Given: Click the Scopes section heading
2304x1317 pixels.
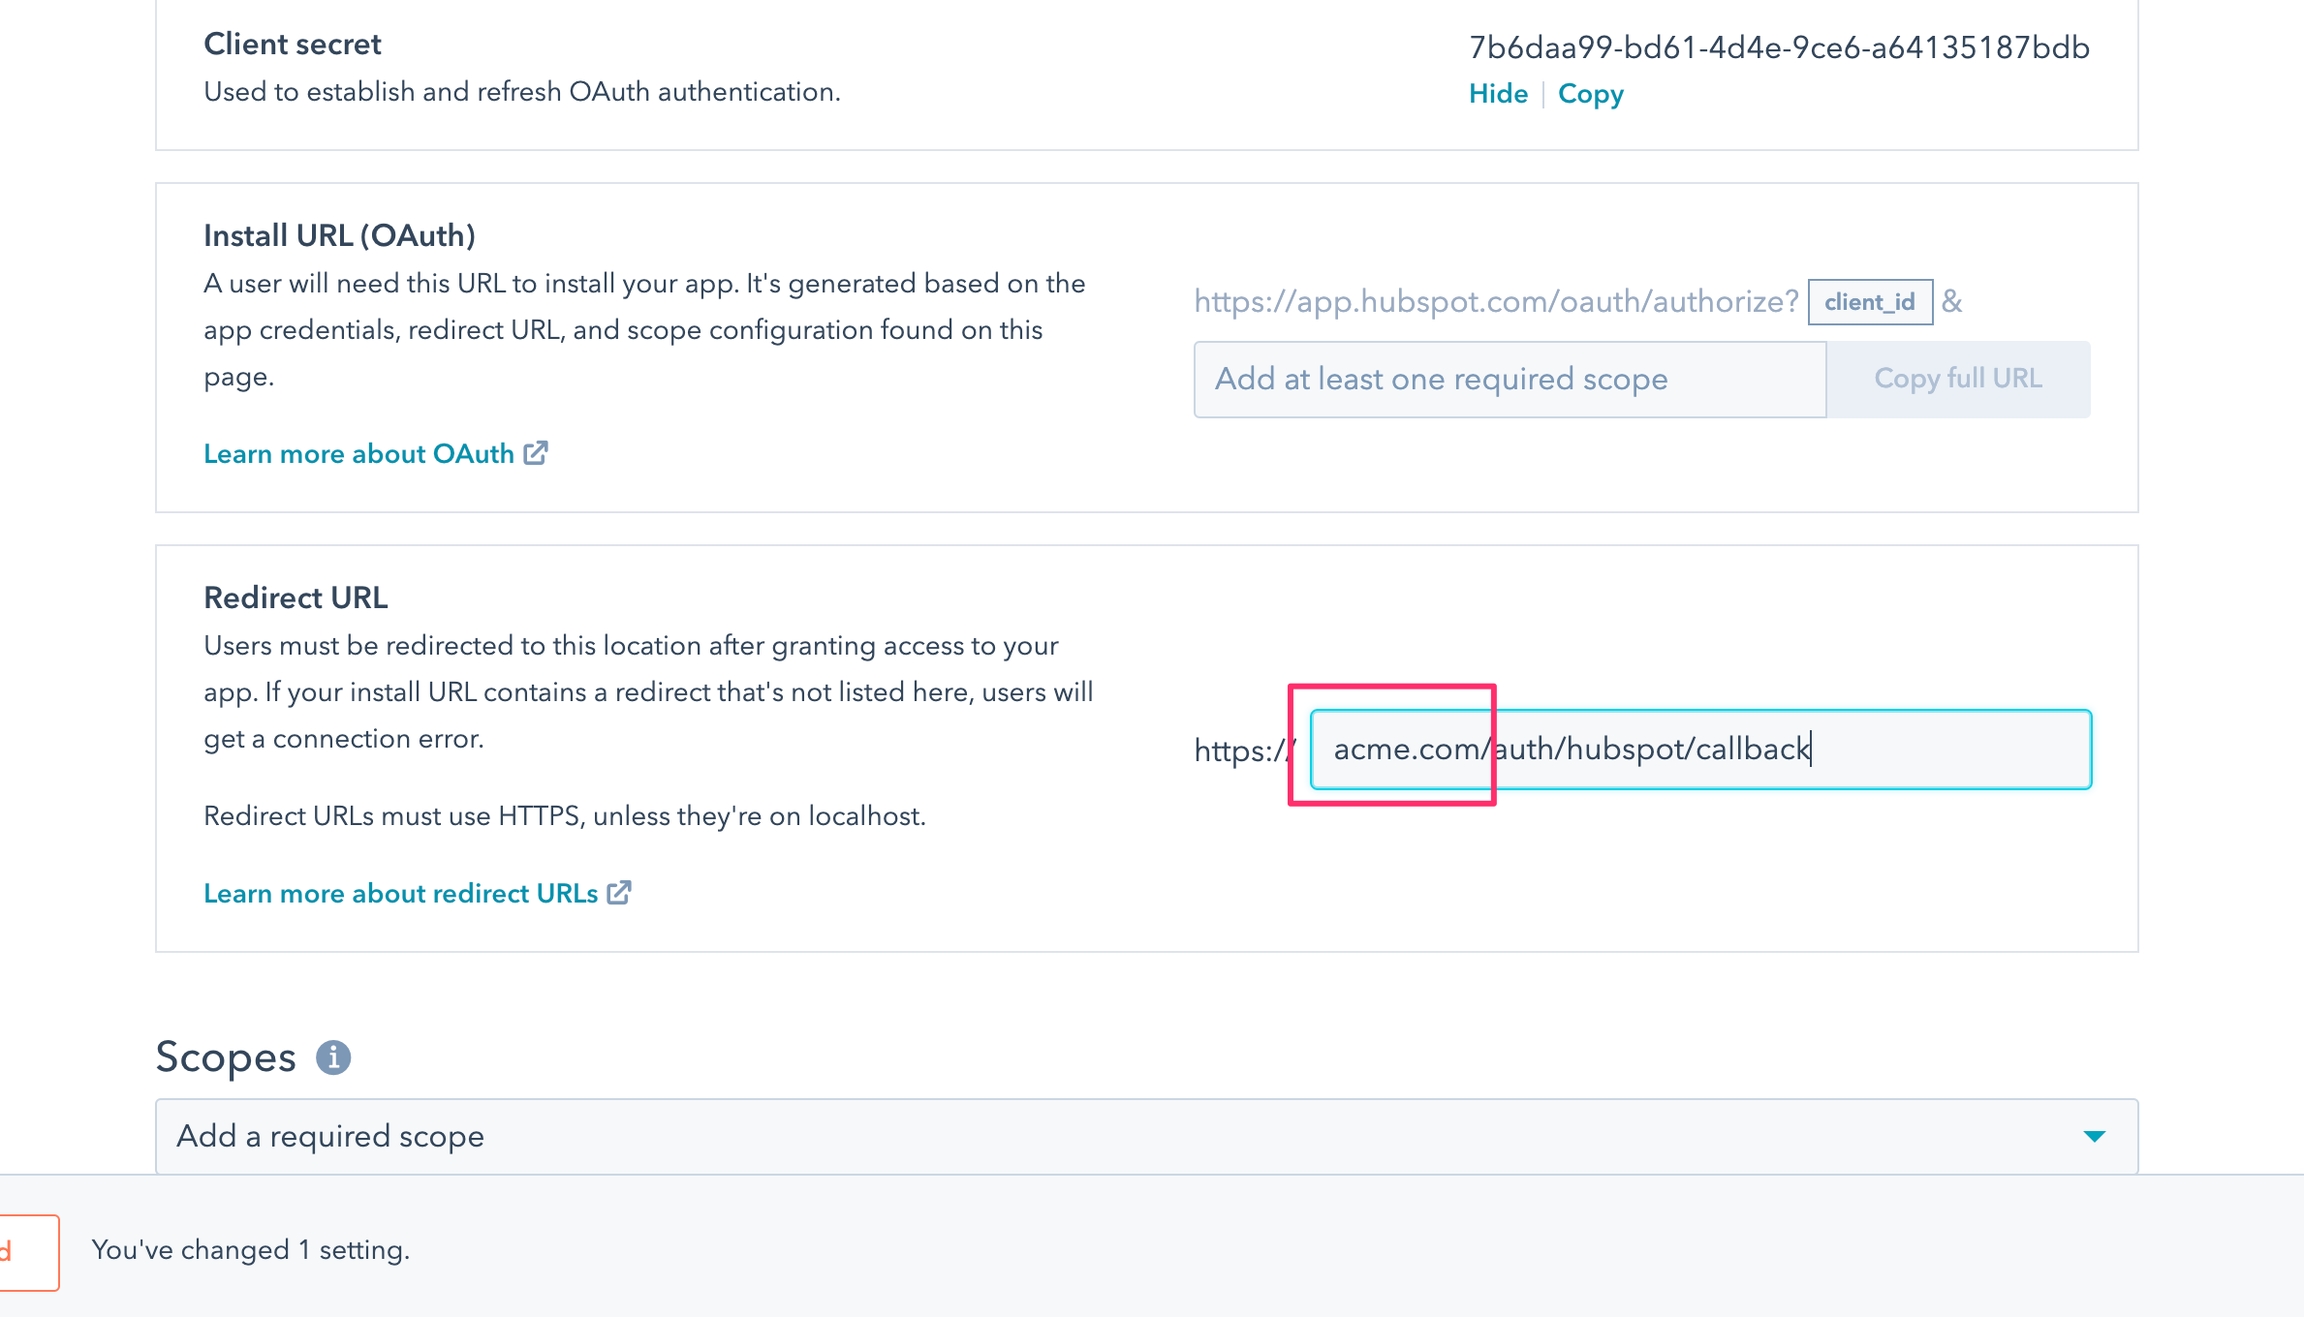Looking at the screenshot, I should point(226,1057).
